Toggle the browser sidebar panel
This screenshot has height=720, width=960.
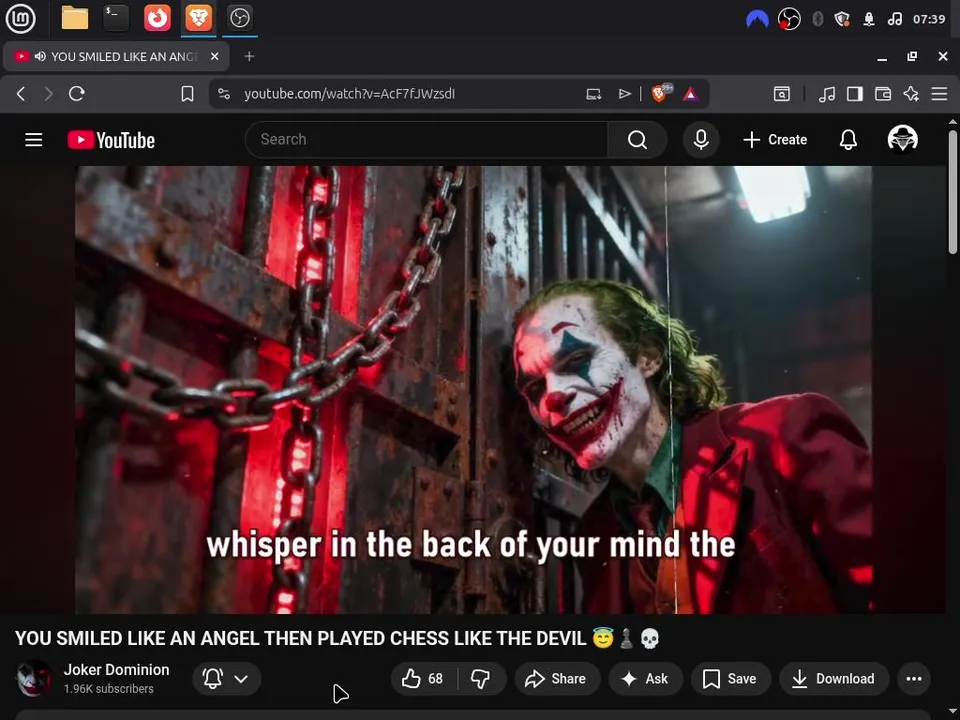tap(855, 94)
